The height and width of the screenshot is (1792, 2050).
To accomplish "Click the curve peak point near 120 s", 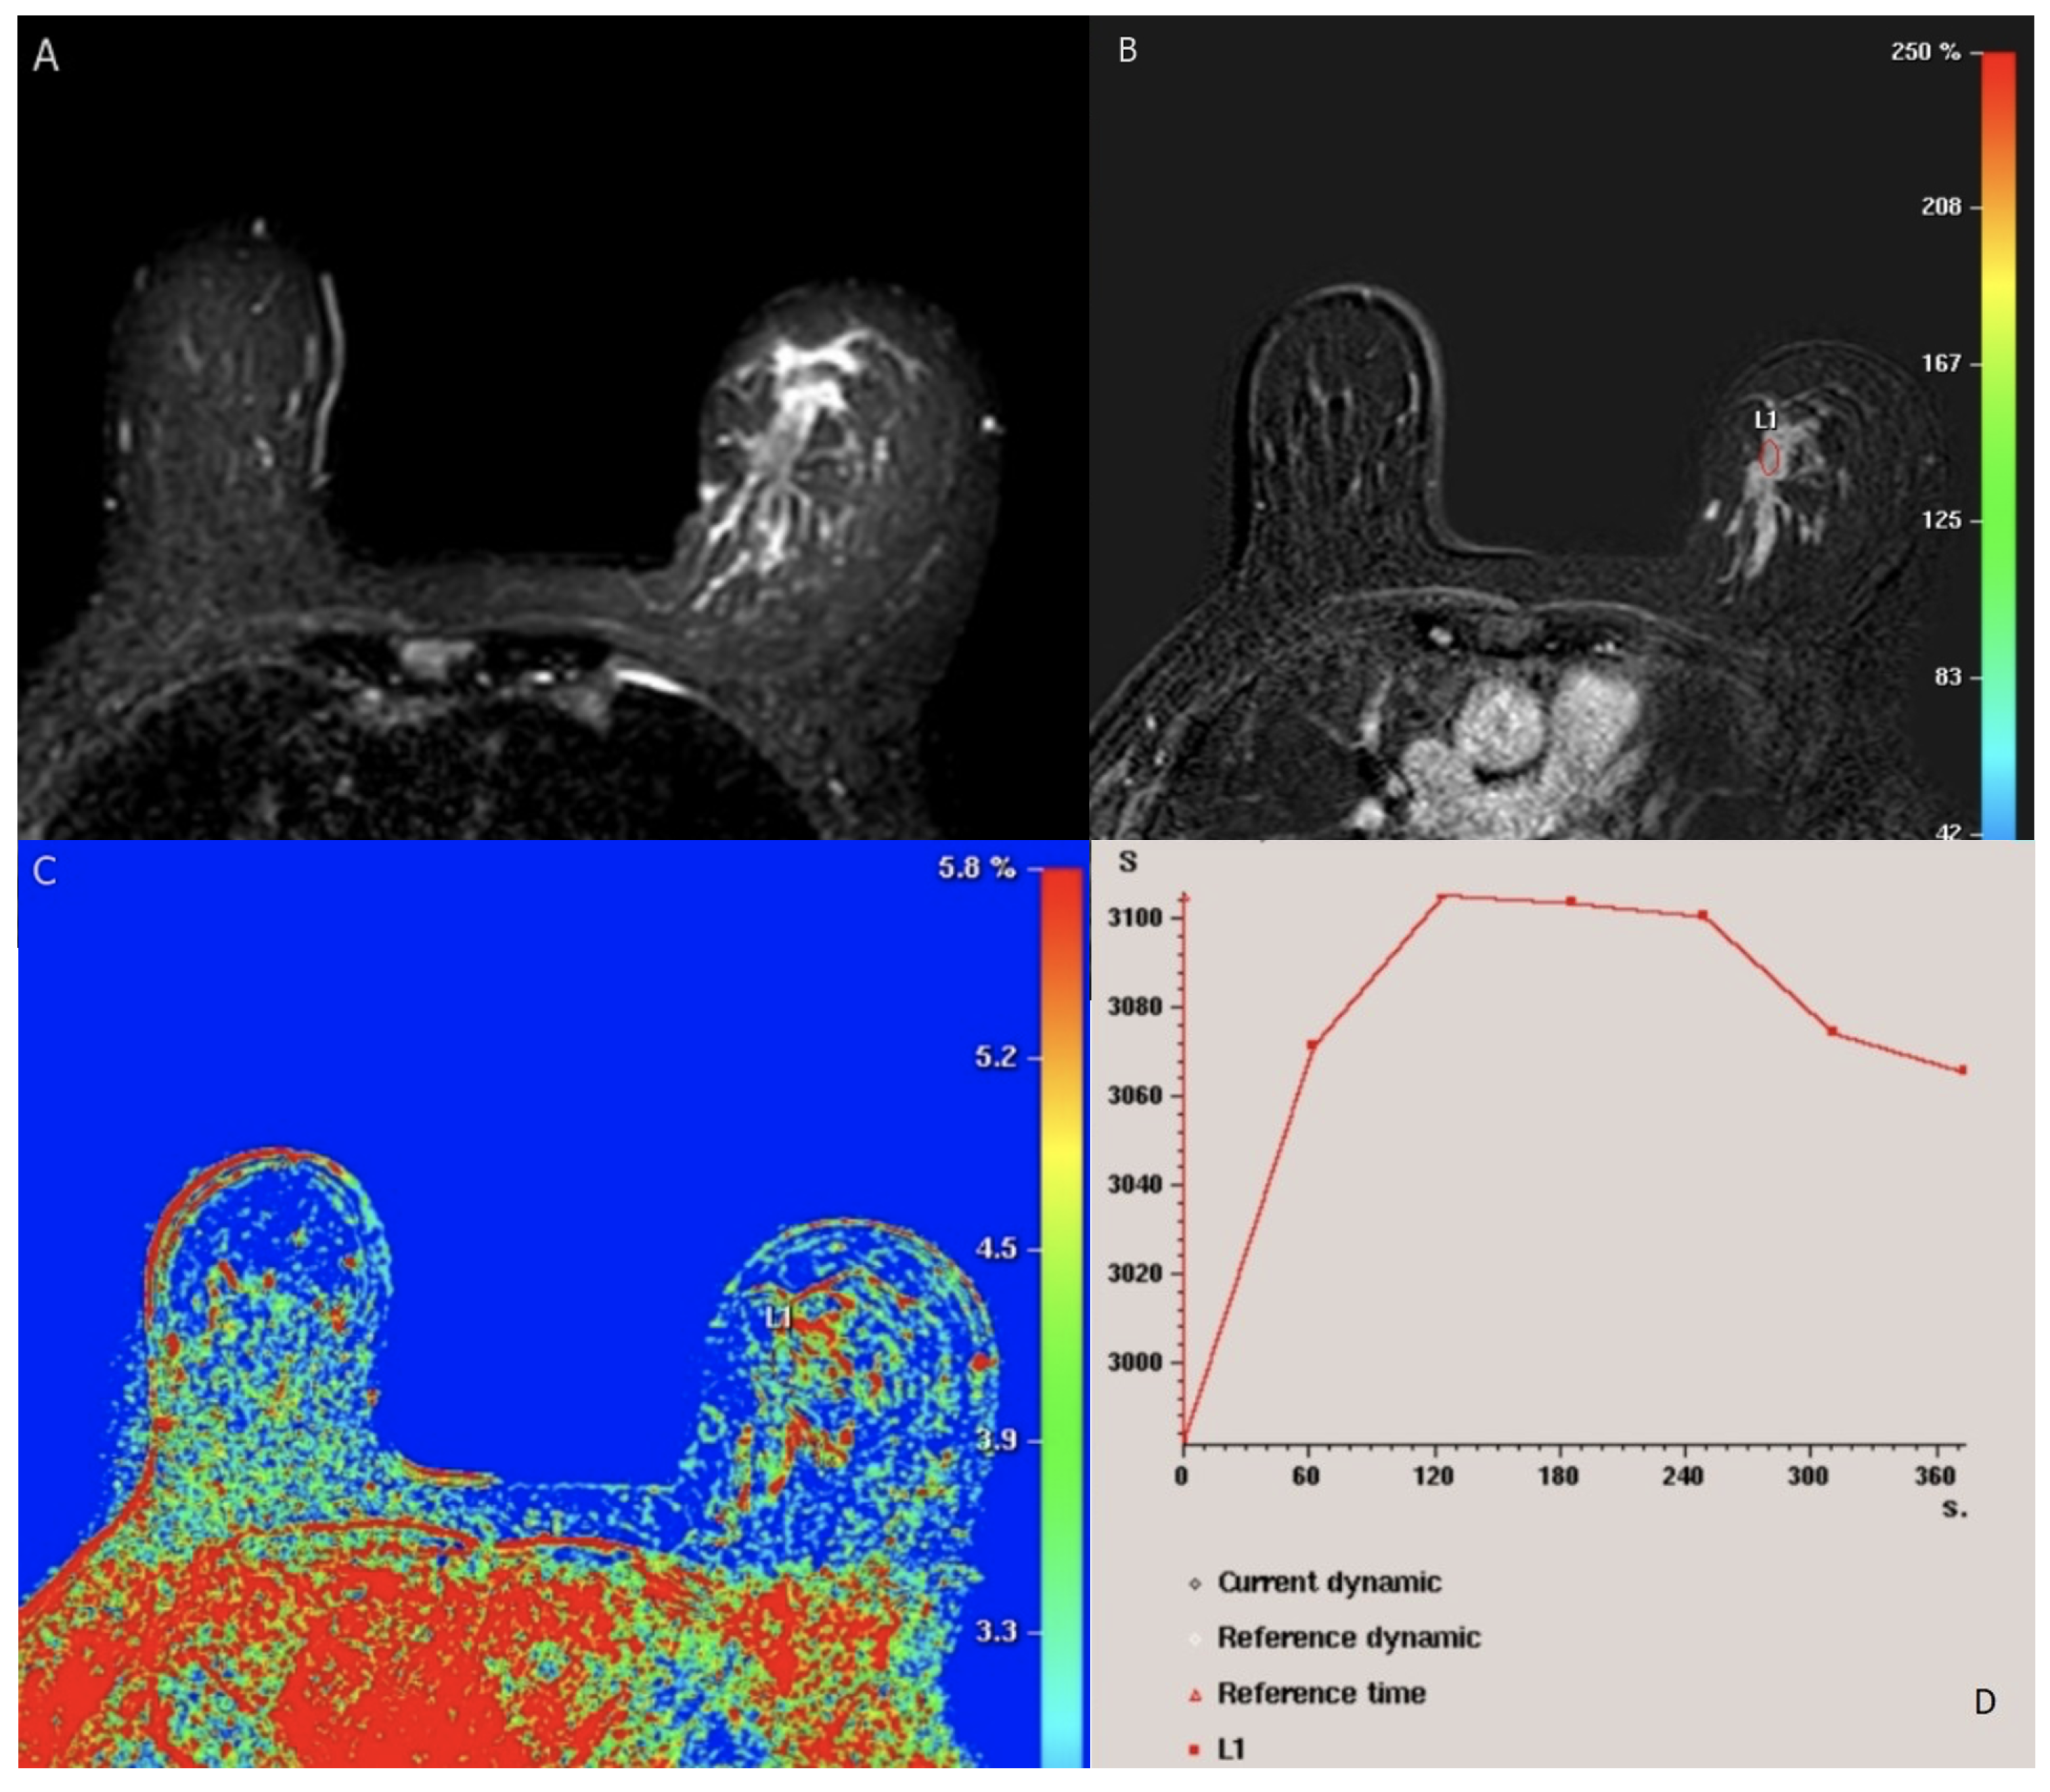I will click(1443, 896).
